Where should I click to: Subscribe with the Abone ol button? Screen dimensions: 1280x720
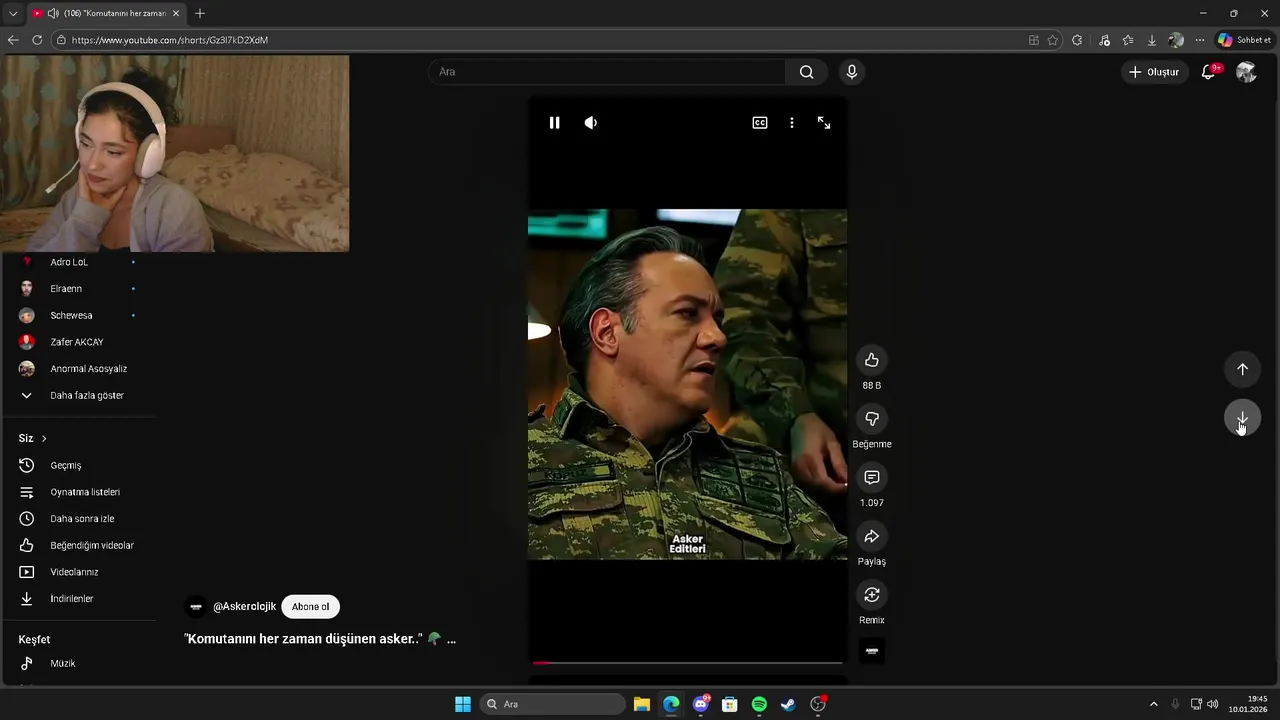coord(311,607)
